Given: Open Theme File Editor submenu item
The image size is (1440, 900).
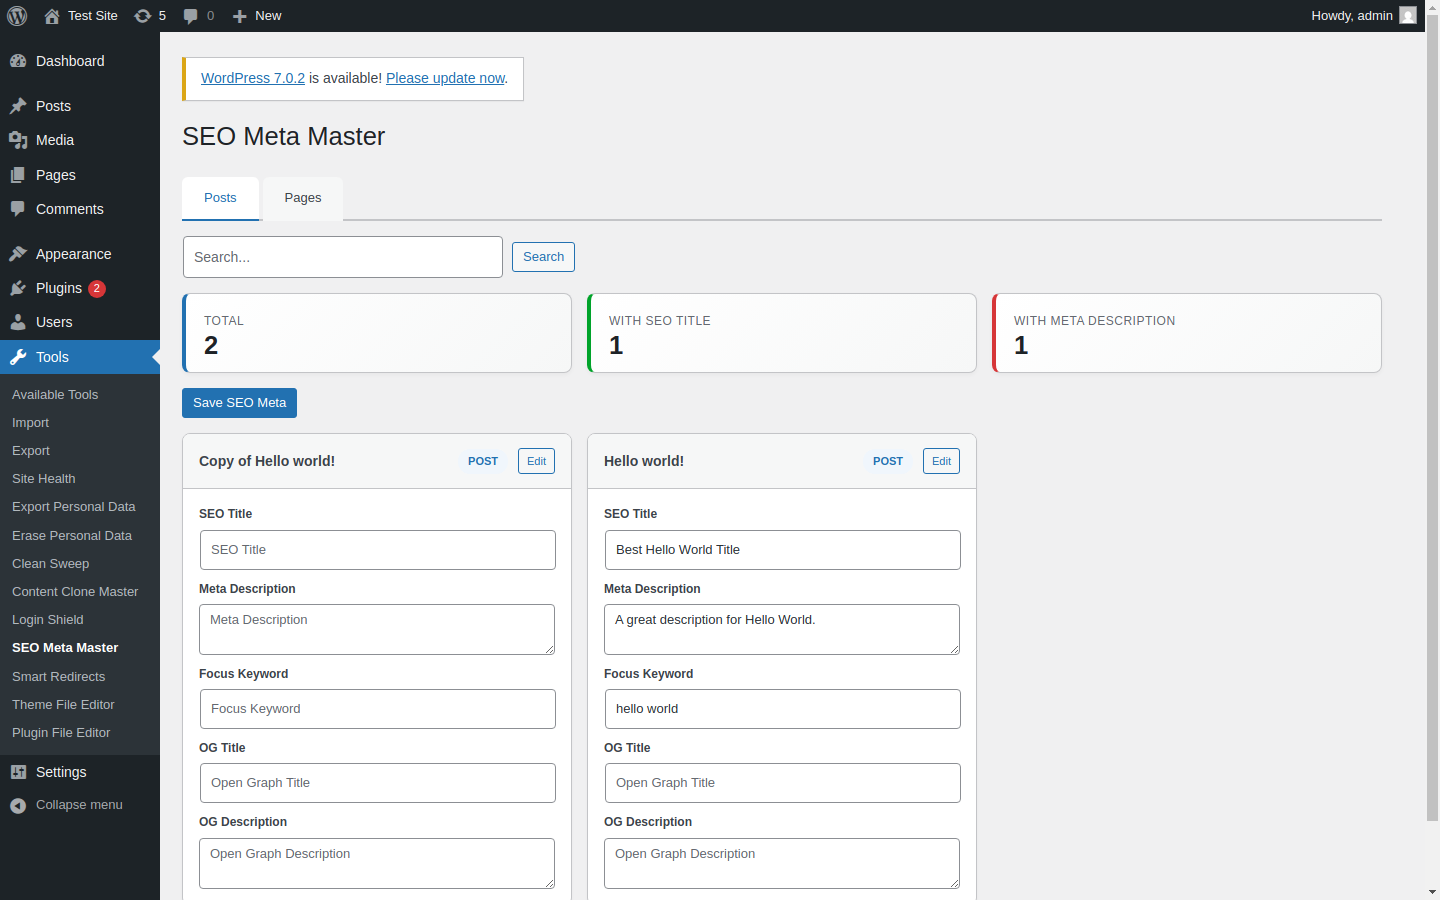Looking at the screenshot, I should click(x=63, y=705).
